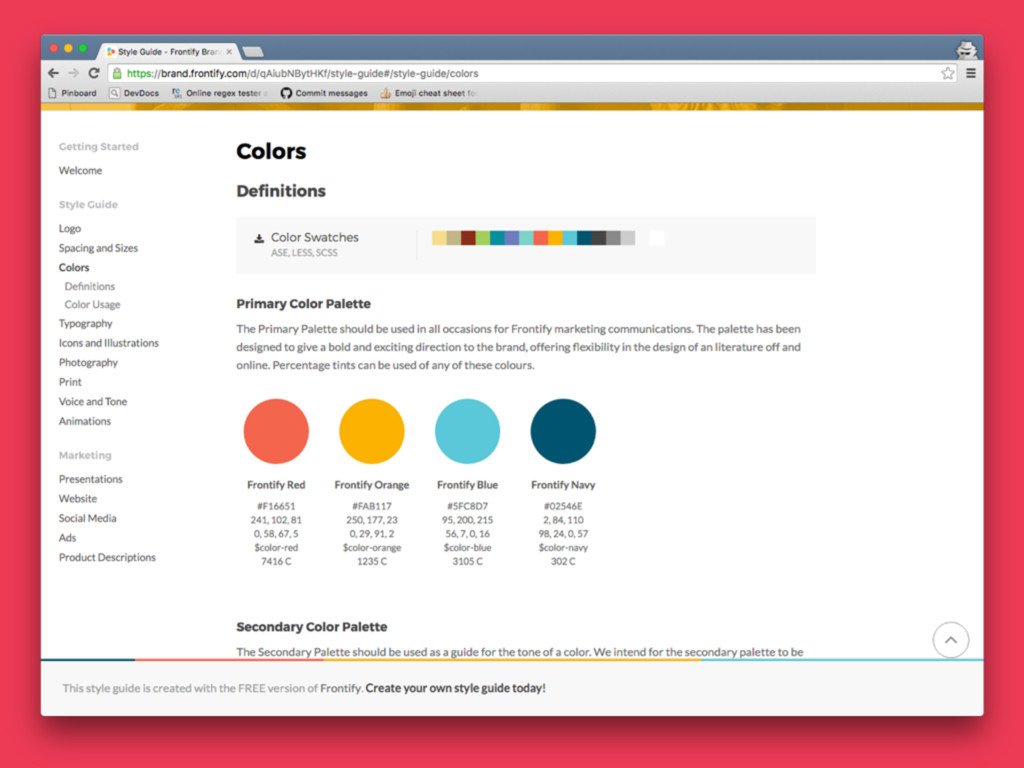Click Create your own style guide today!
Image resolution: width=1024 pixels, height=768 pixels.
click(x=455, y=688)
